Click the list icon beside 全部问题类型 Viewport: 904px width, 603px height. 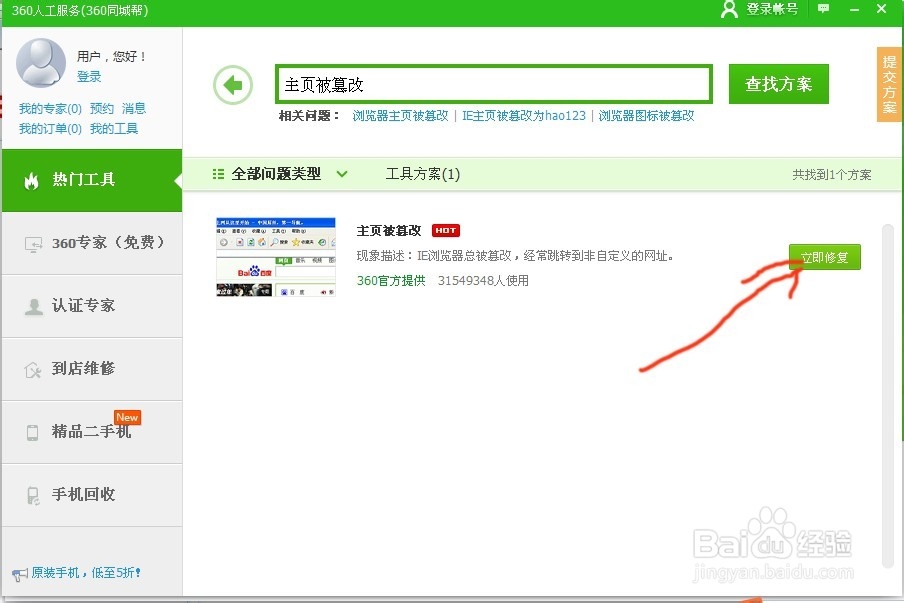(x=218, y=173)
